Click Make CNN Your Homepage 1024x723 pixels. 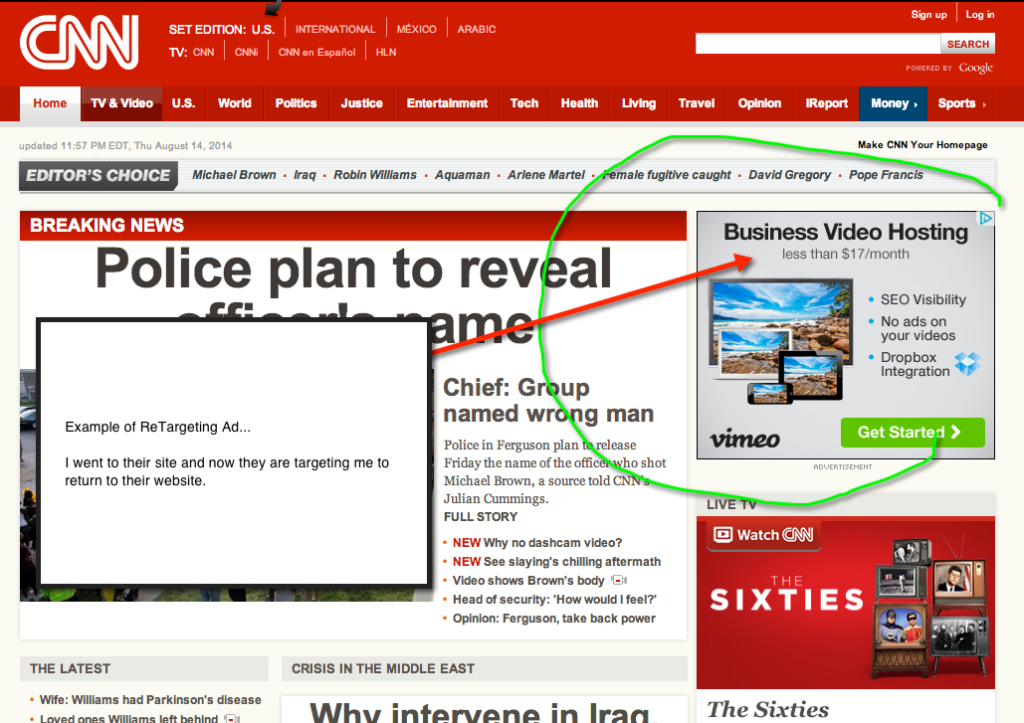[x=922, y=145]
